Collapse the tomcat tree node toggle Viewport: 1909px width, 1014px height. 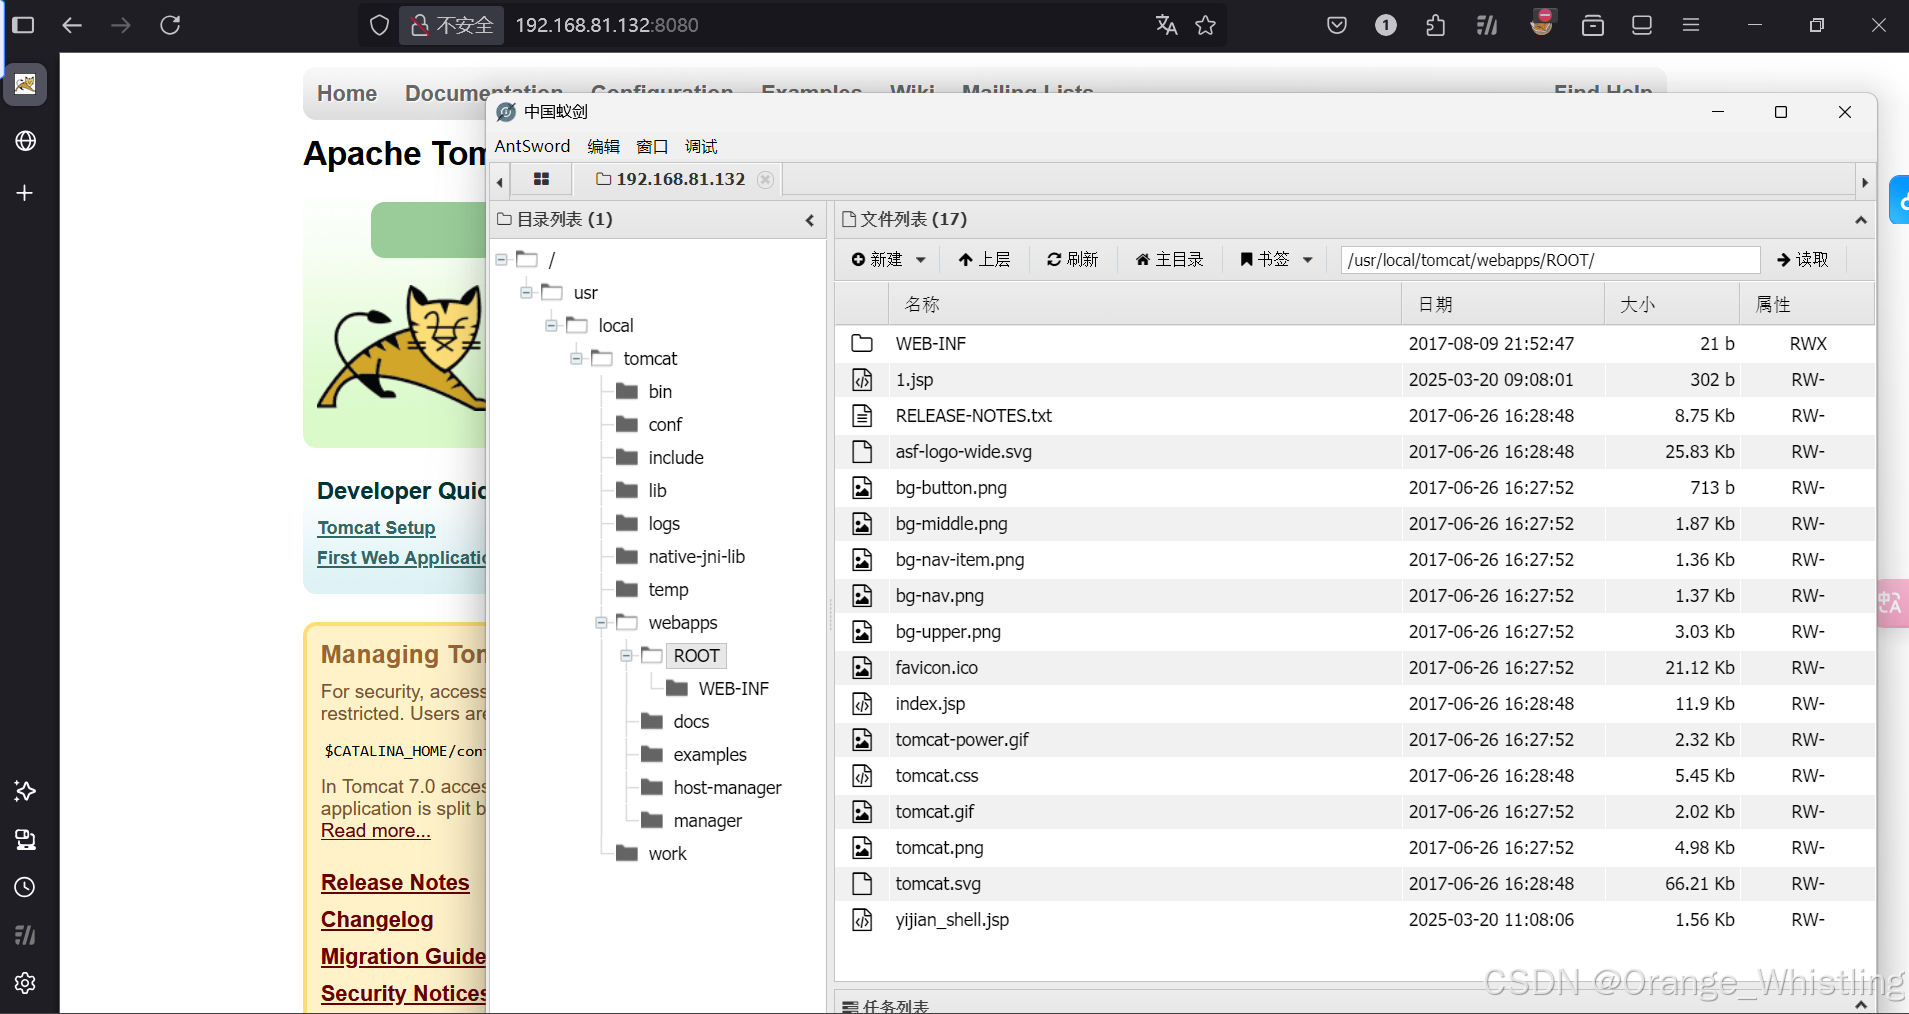(576, 359)
